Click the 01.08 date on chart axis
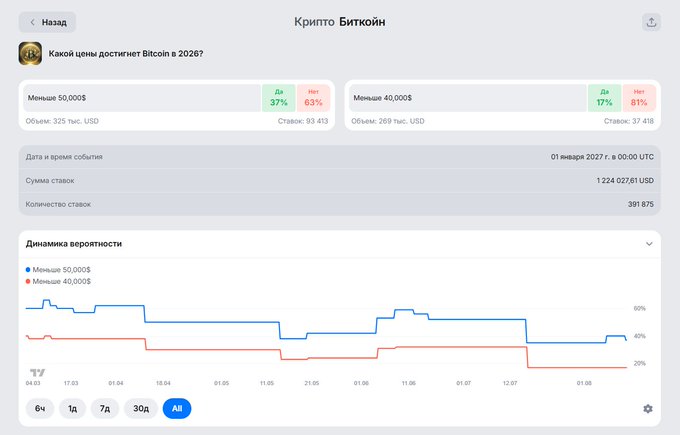 584,383
